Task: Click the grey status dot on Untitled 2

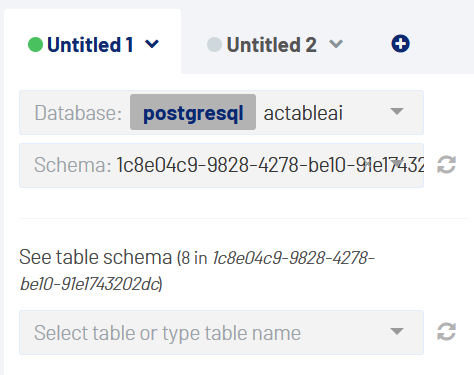Action: (214, 44)
